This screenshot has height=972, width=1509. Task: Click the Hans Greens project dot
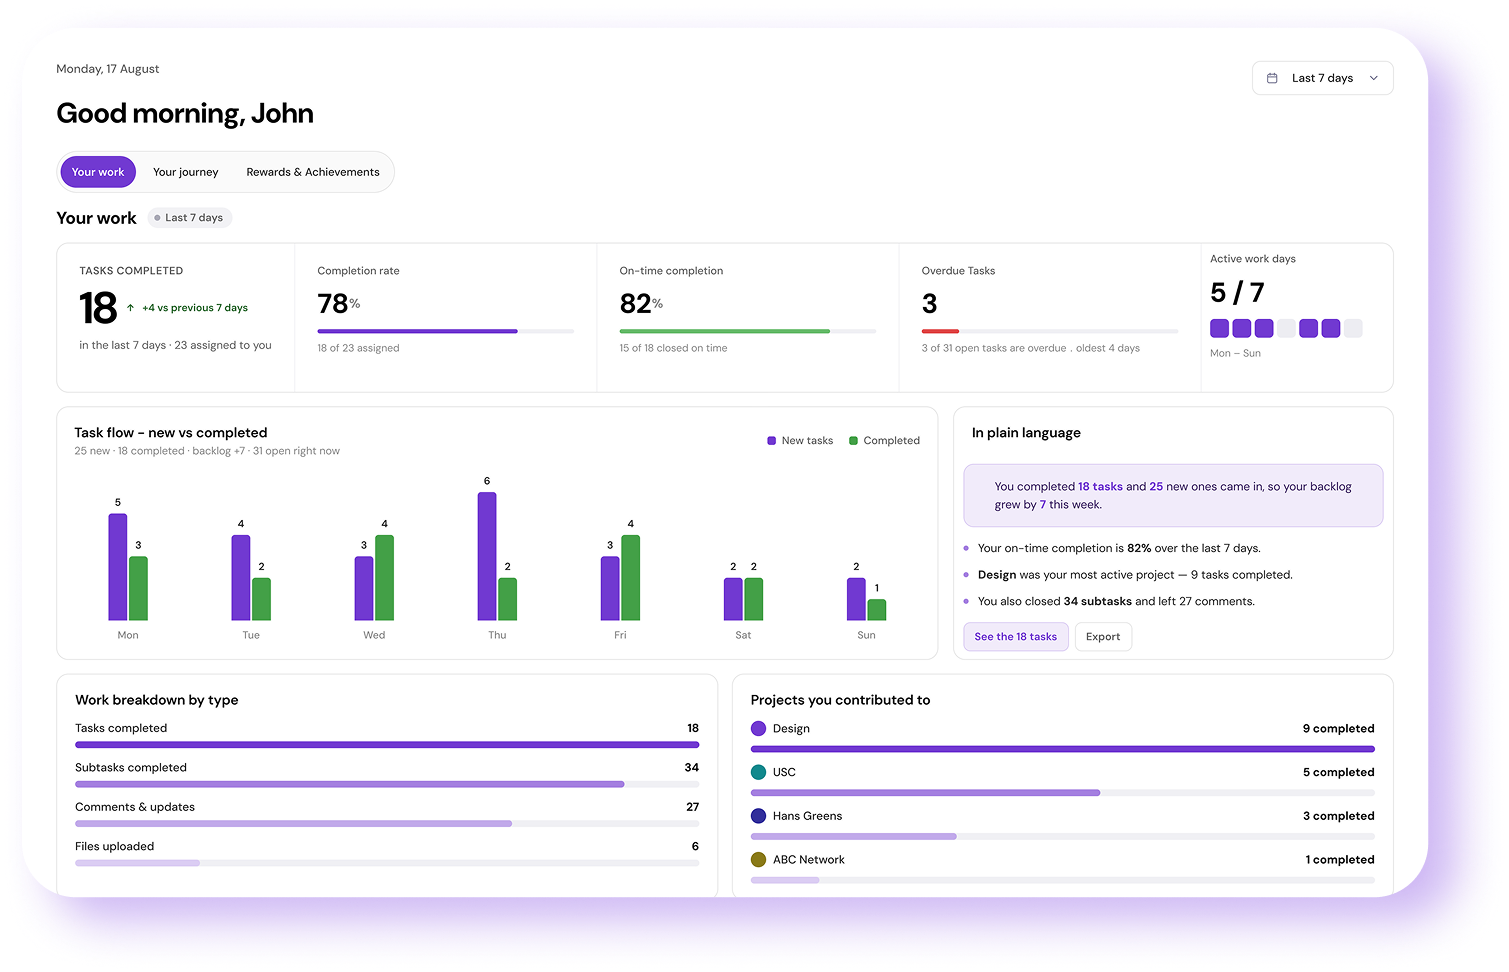pyautogui.click(x=759, y=816)
